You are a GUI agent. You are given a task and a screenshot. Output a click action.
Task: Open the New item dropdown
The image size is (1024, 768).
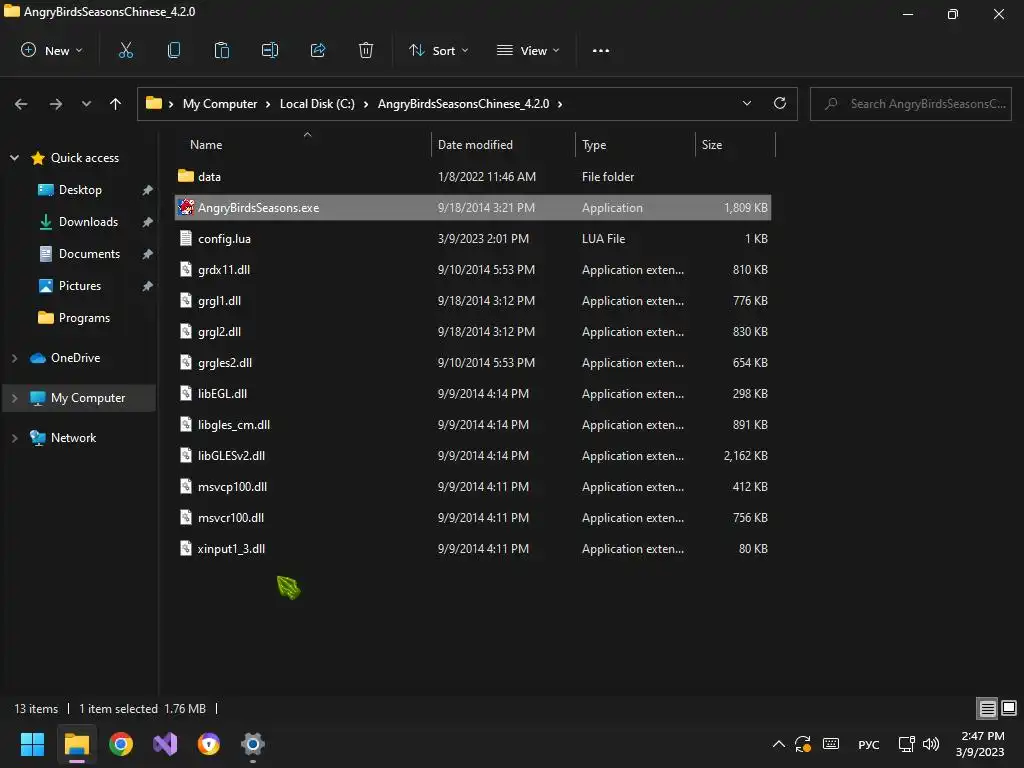52,50
